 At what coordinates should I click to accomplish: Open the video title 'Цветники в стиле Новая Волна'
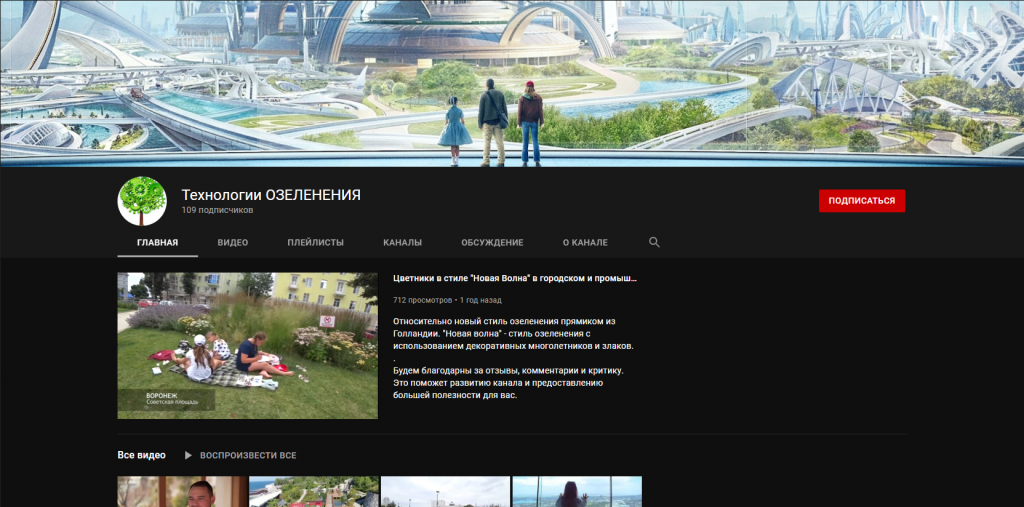point(515,278)
